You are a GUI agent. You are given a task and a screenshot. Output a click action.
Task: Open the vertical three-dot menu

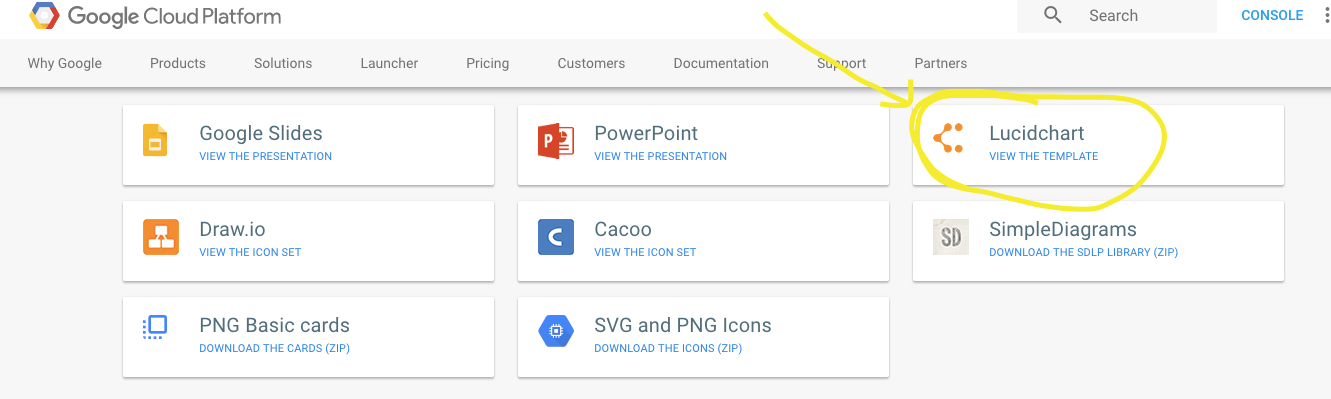[x=1327, y=15]
